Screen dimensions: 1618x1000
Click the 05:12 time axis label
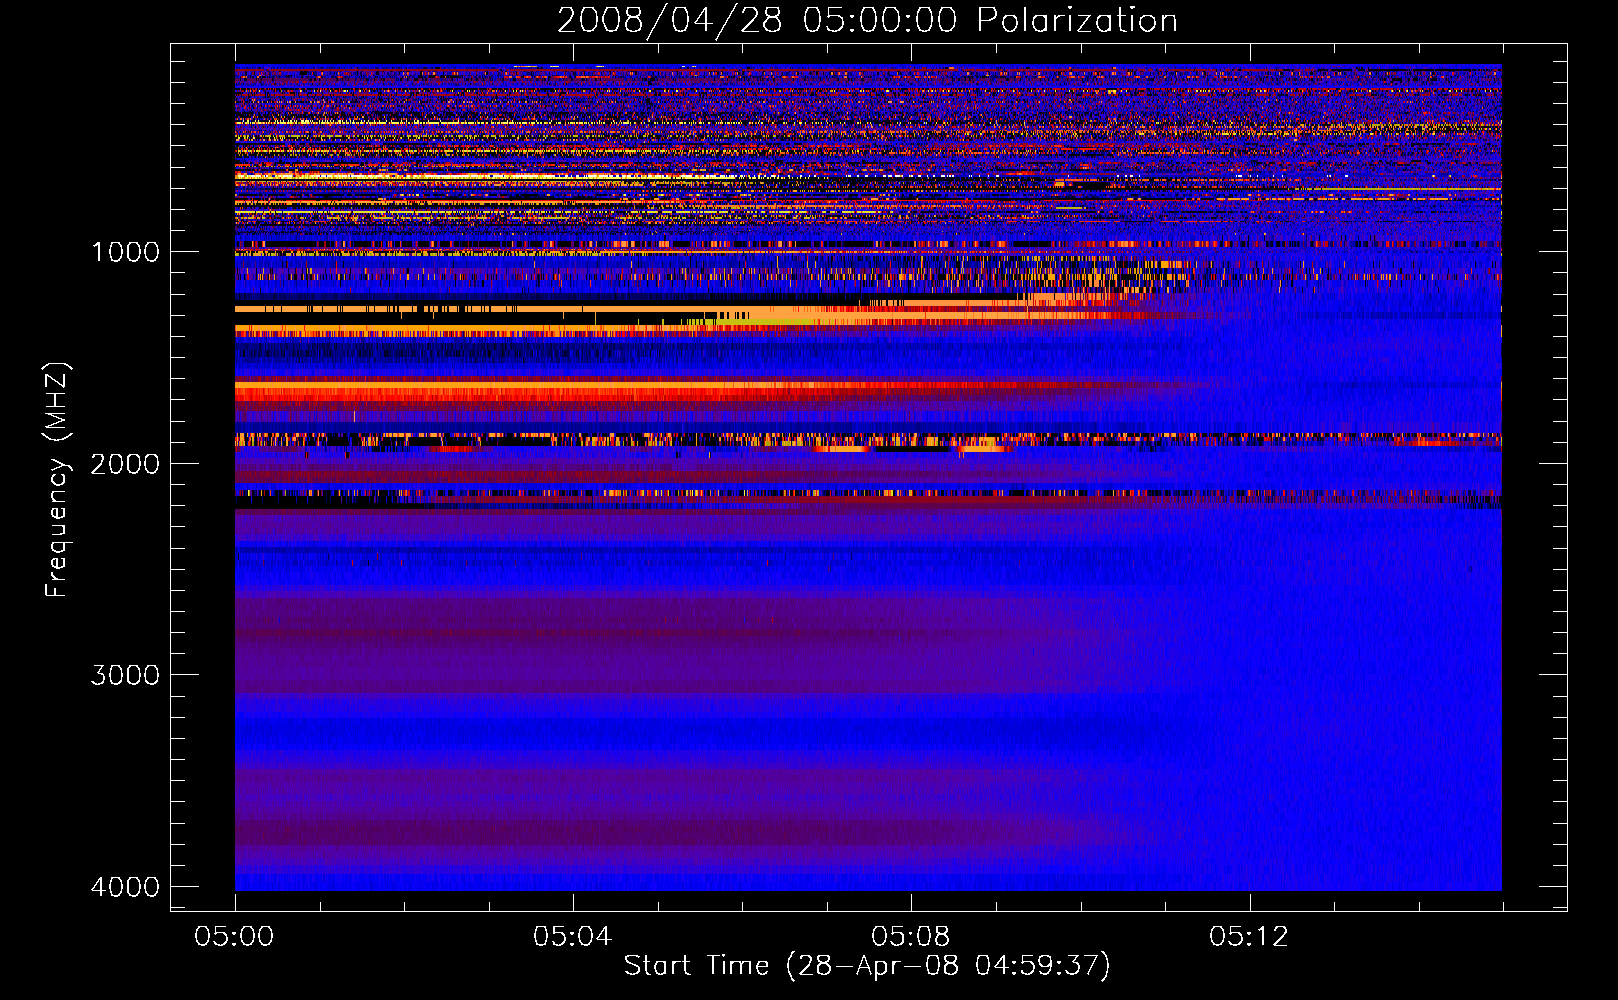point(1248,937)
